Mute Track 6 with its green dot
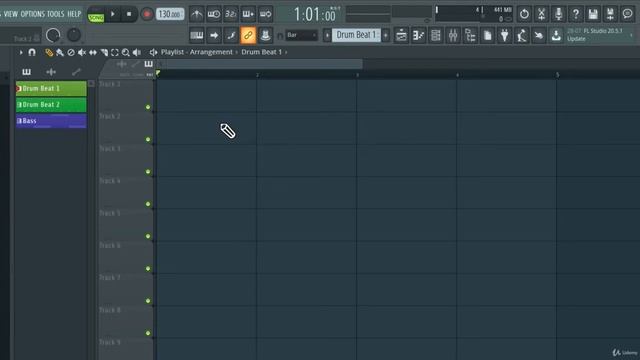 pyautogui.click(x=148, y=269)
